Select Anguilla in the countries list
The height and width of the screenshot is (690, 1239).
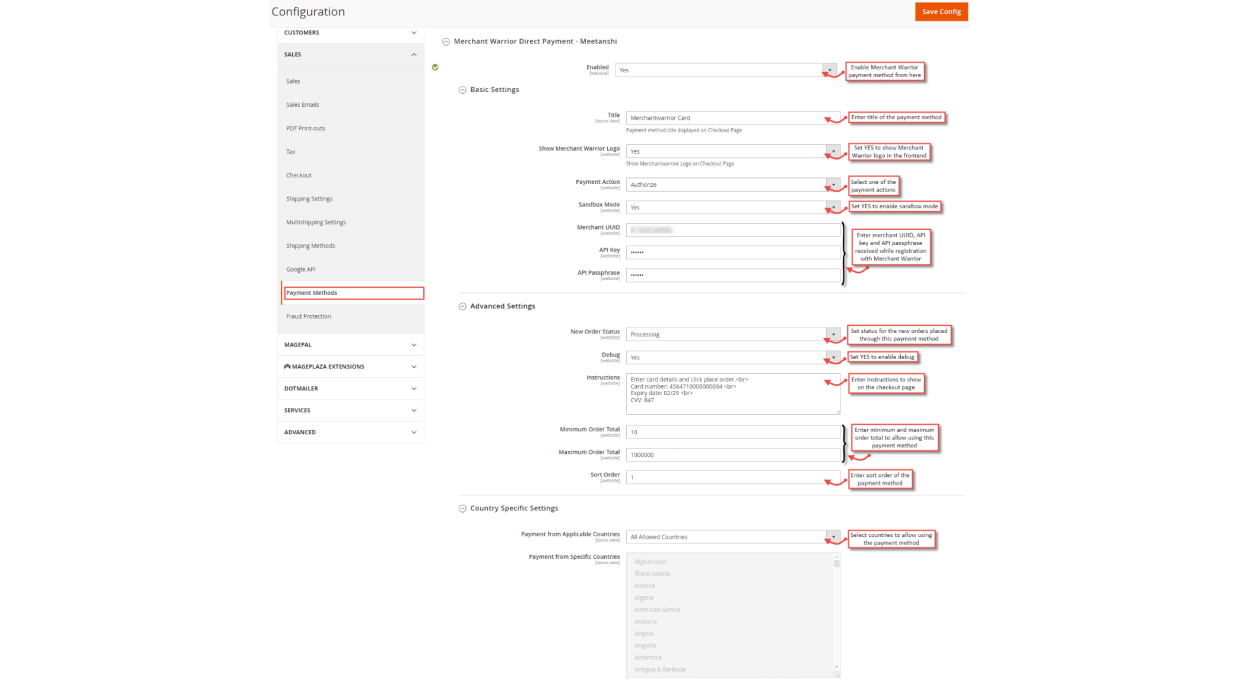[645, 646]
